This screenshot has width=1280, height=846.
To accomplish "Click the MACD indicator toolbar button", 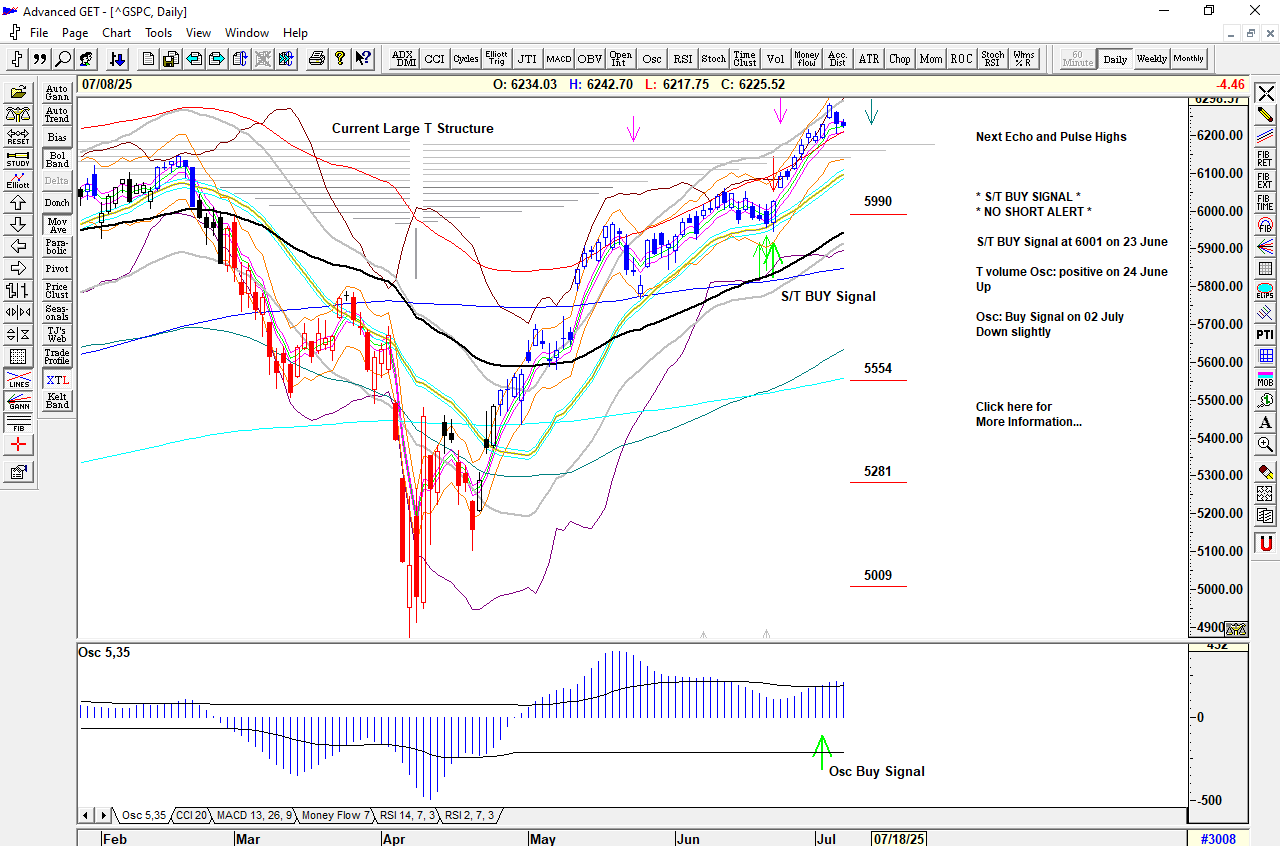I will pyautogui.click(x=558, y=59).
